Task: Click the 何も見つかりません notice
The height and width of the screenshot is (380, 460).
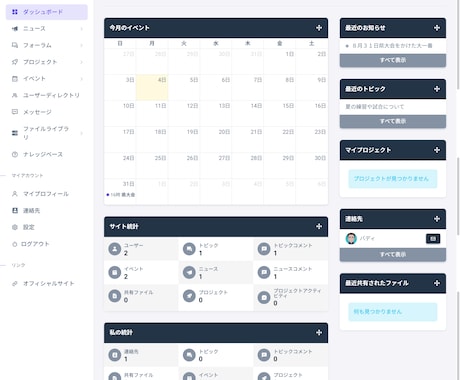Action: [x=393, y=312]
